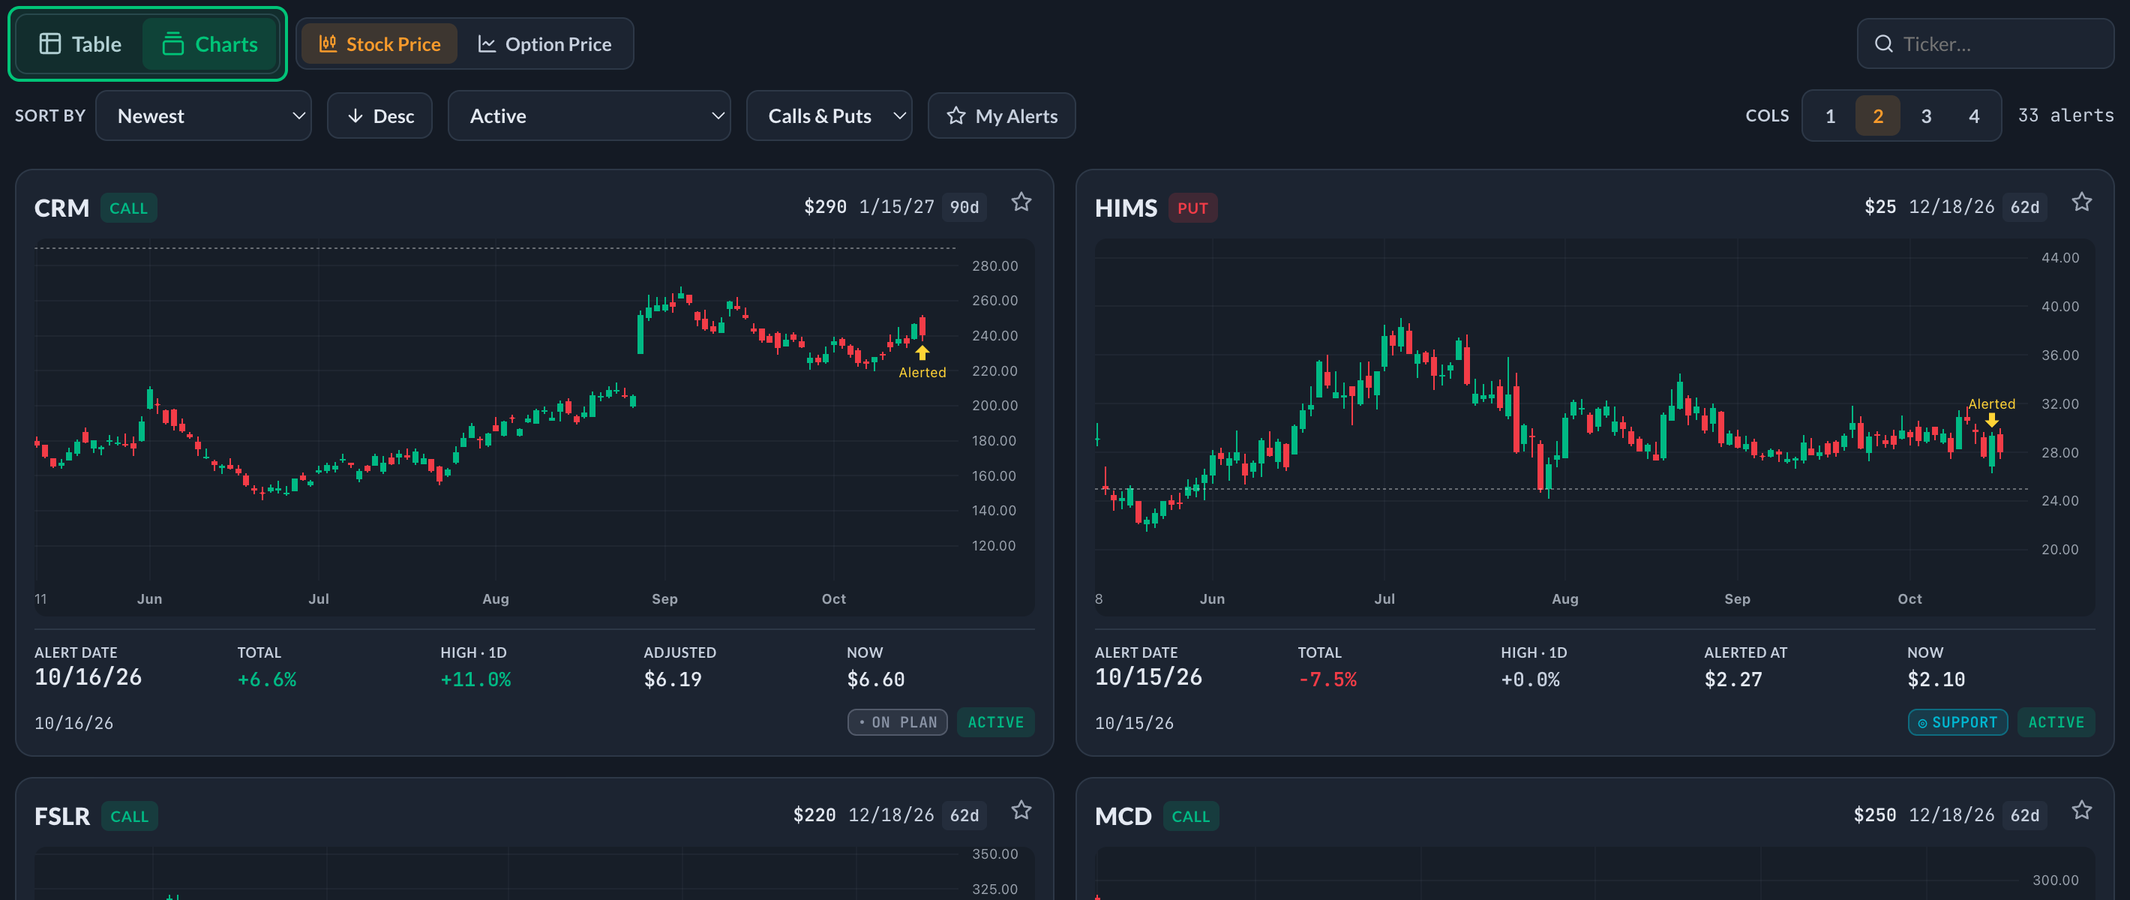Favorite the MCD card star

tap(2082, 810)
